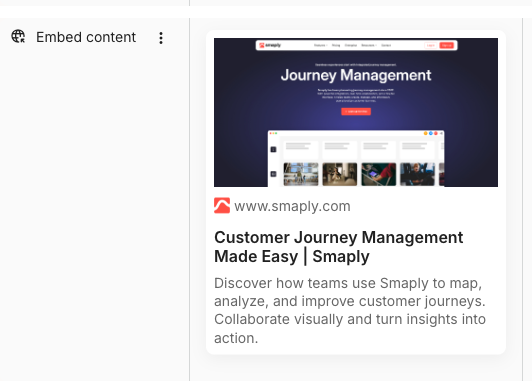Click the Customer Journey Management Made Easy title
The image size is (532, 381).
[x=339, y=247]
